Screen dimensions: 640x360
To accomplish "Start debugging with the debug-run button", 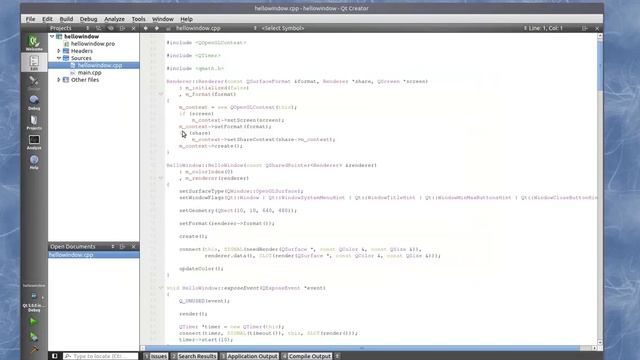I will click(x=33, y=336).
